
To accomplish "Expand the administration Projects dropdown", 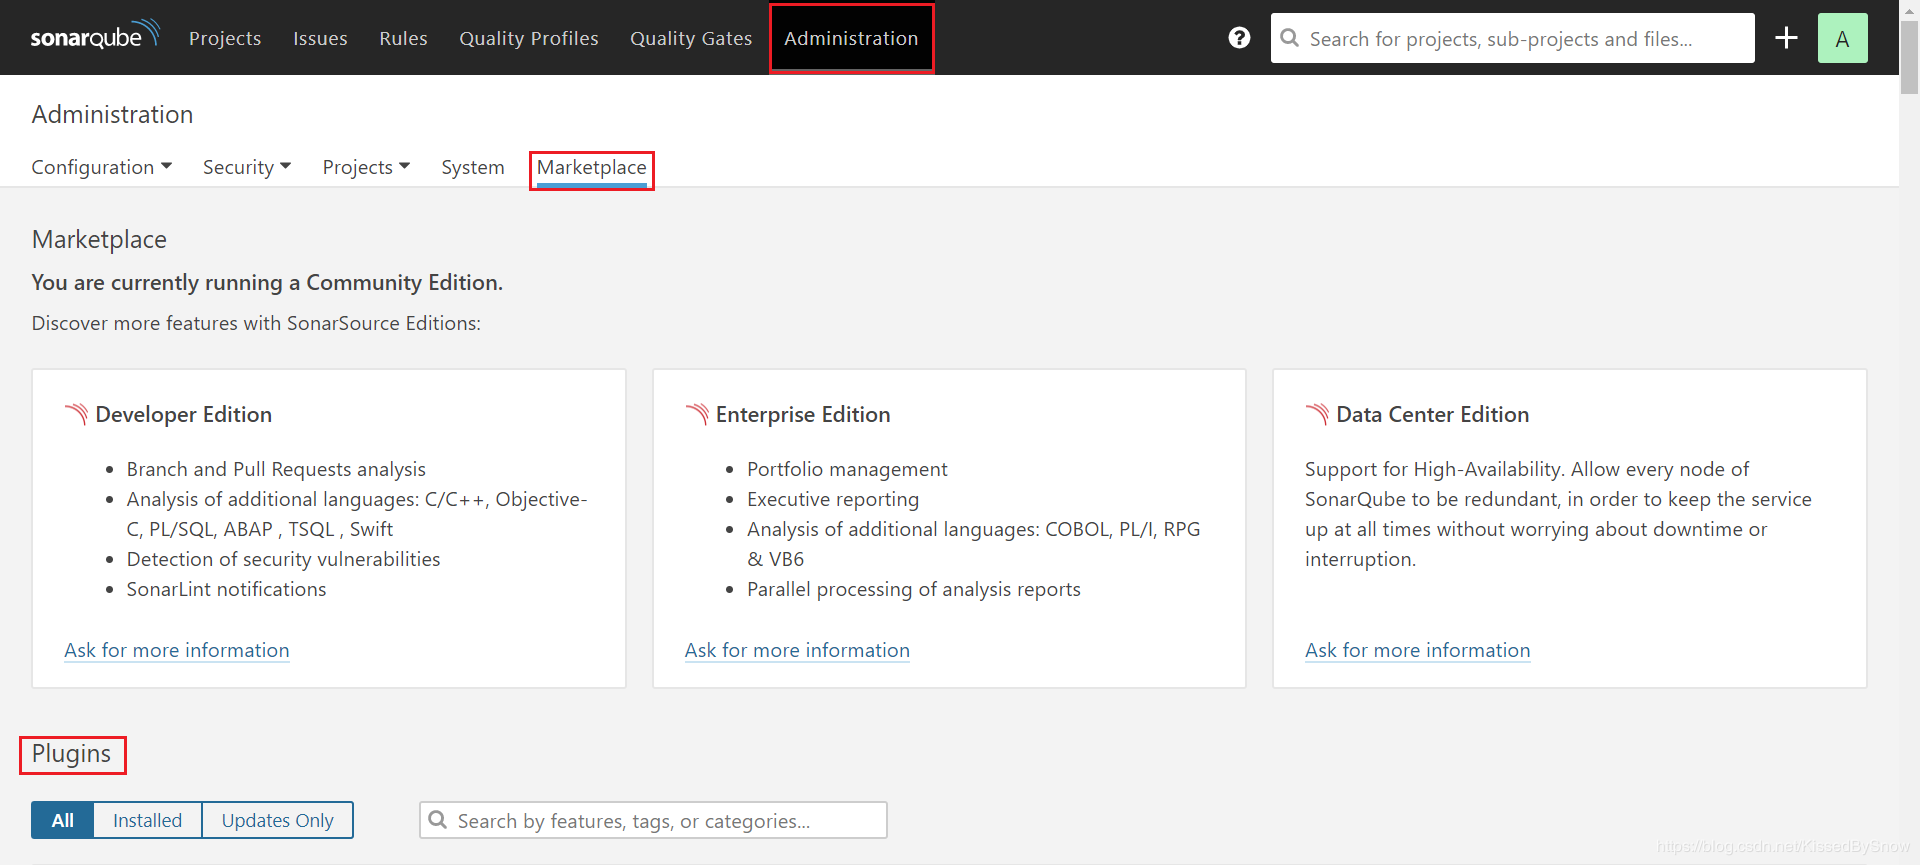I will 366,167.
